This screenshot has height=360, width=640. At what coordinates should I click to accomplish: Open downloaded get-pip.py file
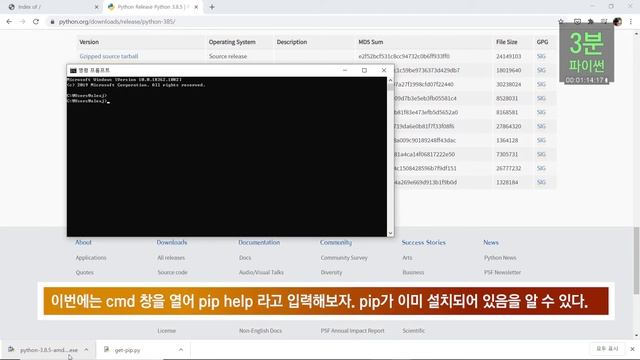click(x=128, y=350)
